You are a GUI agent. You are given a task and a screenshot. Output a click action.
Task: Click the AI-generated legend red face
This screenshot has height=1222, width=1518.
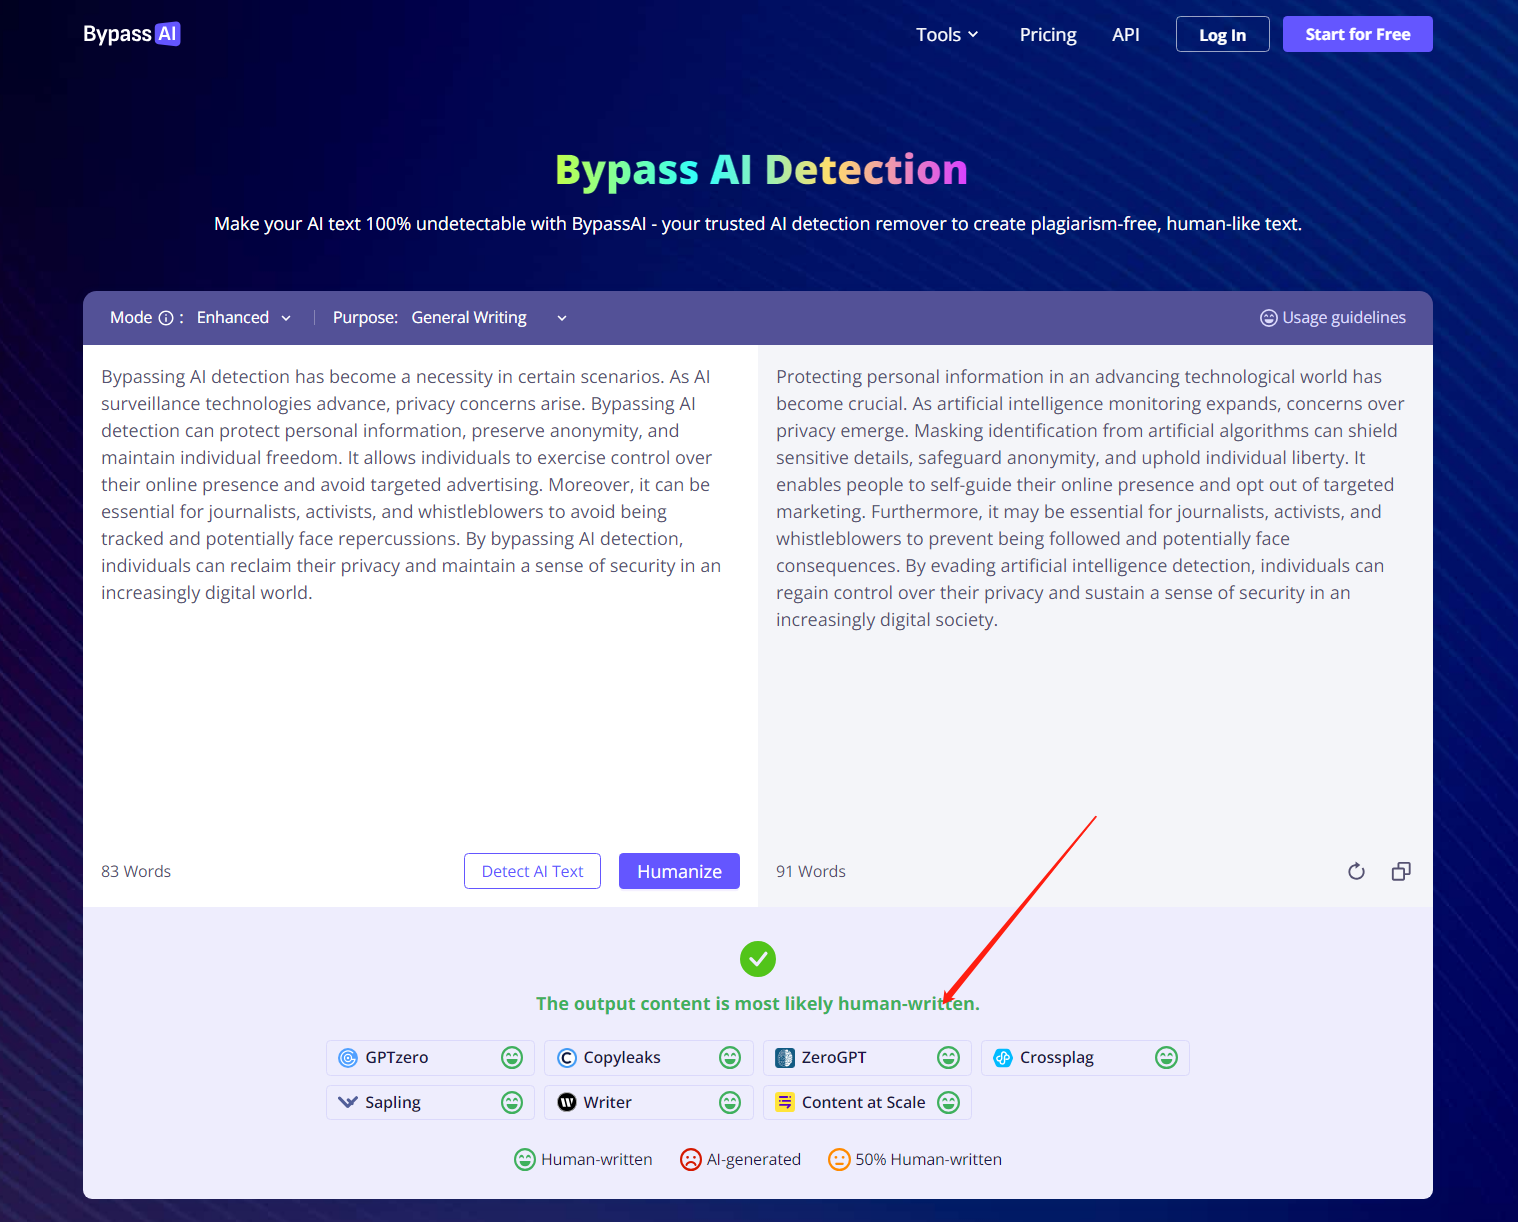[691, 1159]
